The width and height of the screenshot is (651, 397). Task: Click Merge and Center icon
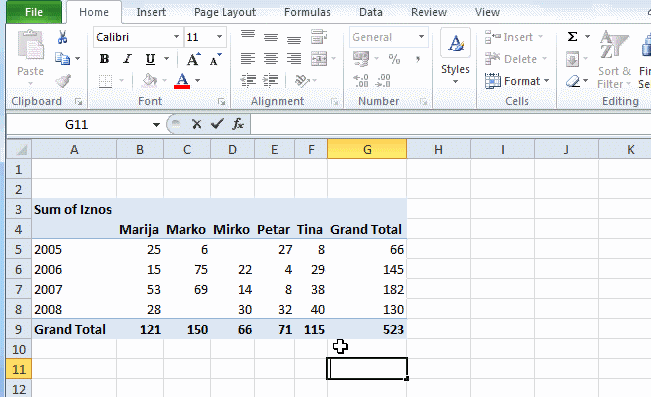(319, 59)
